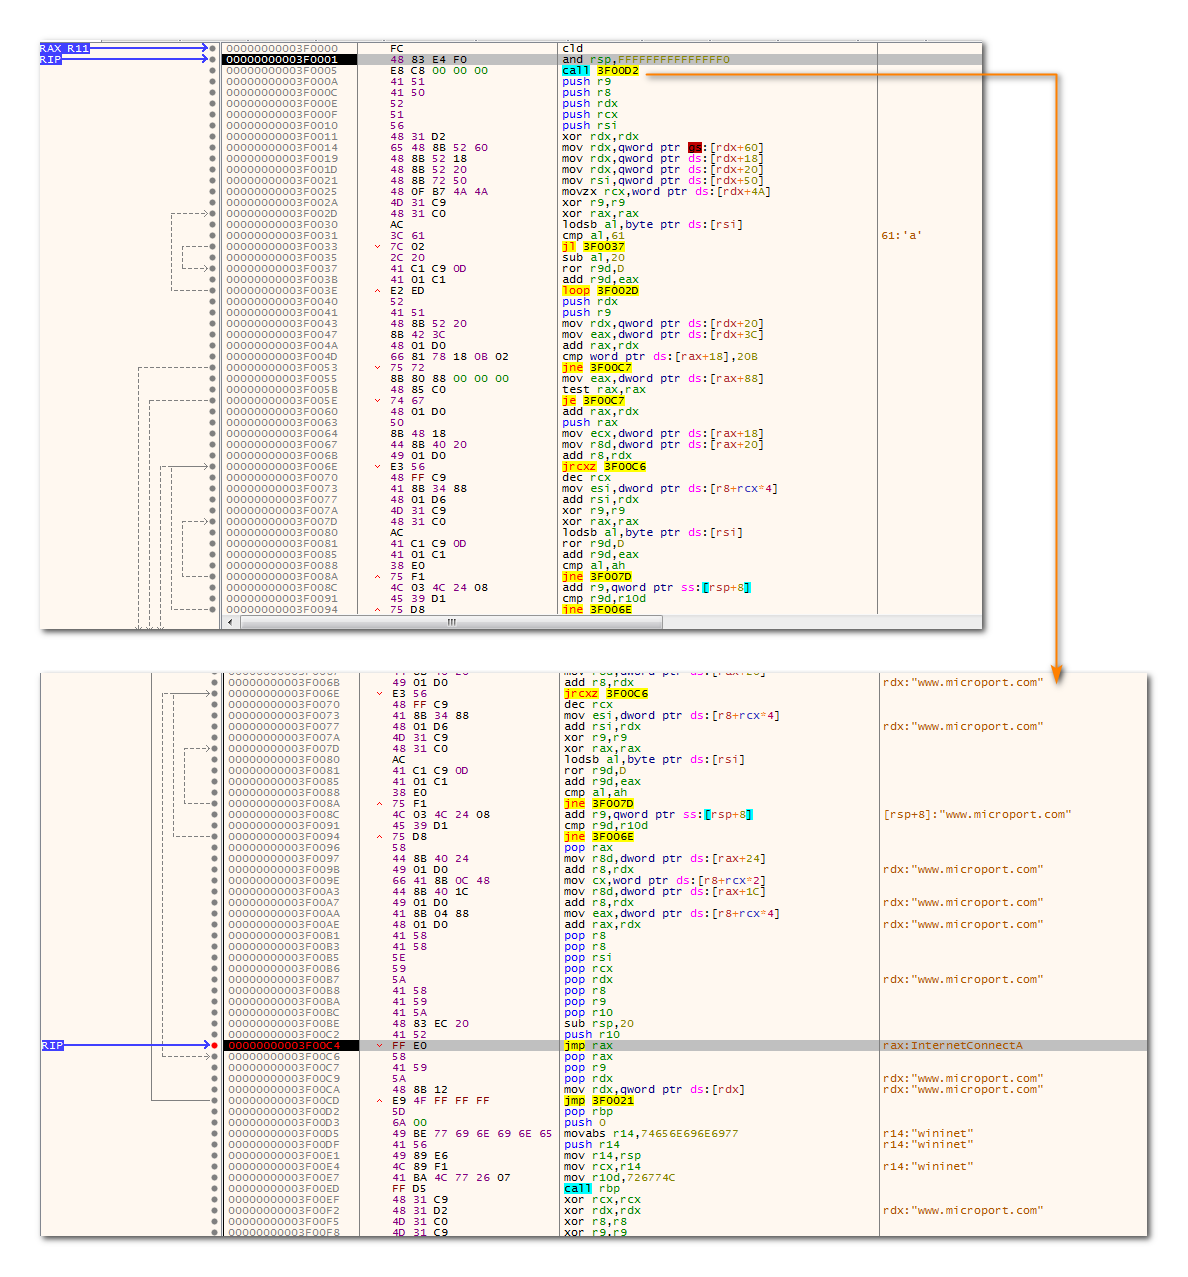Image resolution: width=1188 pixels, height=1277 pixels.
Task: Disable the red breakpoint at 3F00C4
Action: point(214,1046)
